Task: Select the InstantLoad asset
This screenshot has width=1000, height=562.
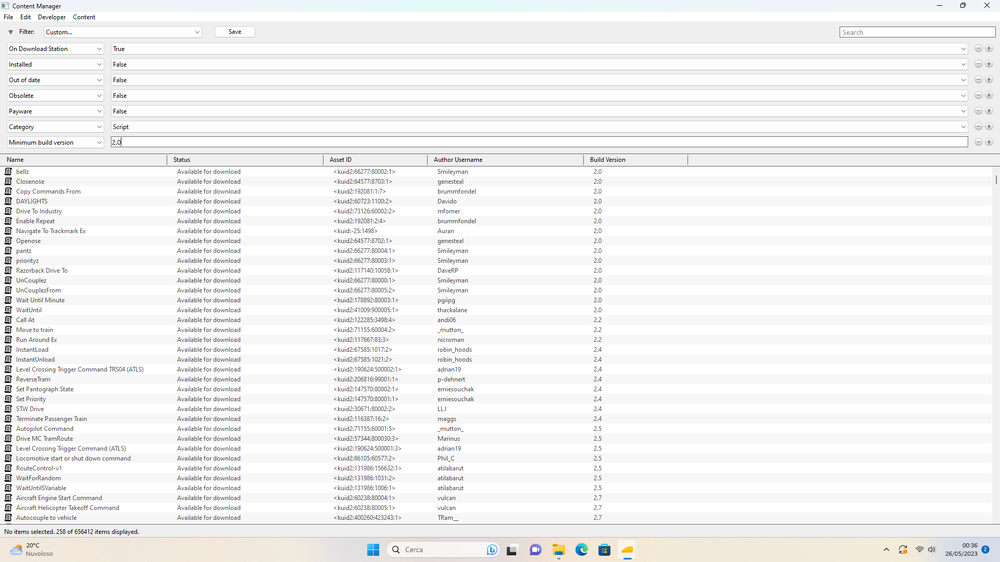Action: click(32, 350)
